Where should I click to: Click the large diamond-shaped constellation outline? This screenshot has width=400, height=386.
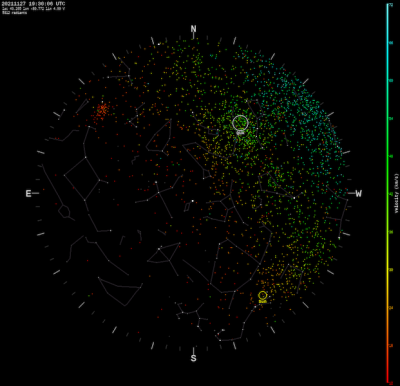82,179
